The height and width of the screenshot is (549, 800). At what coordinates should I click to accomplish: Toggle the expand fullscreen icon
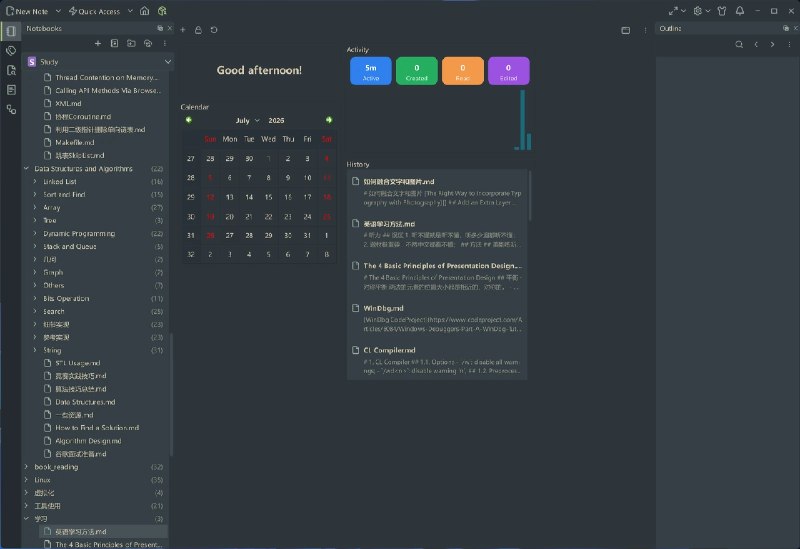click(673, 11)
